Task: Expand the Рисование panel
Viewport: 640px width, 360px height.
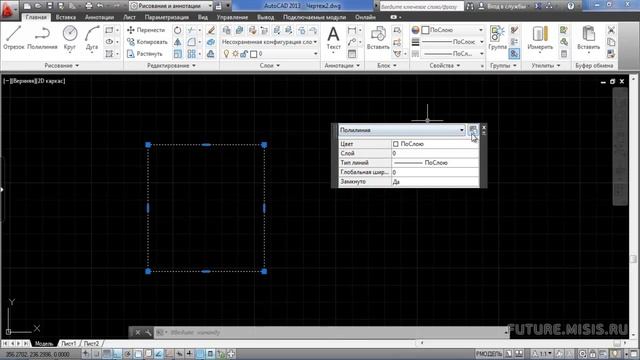Action: pyautogui.click(x=62, y=66)
